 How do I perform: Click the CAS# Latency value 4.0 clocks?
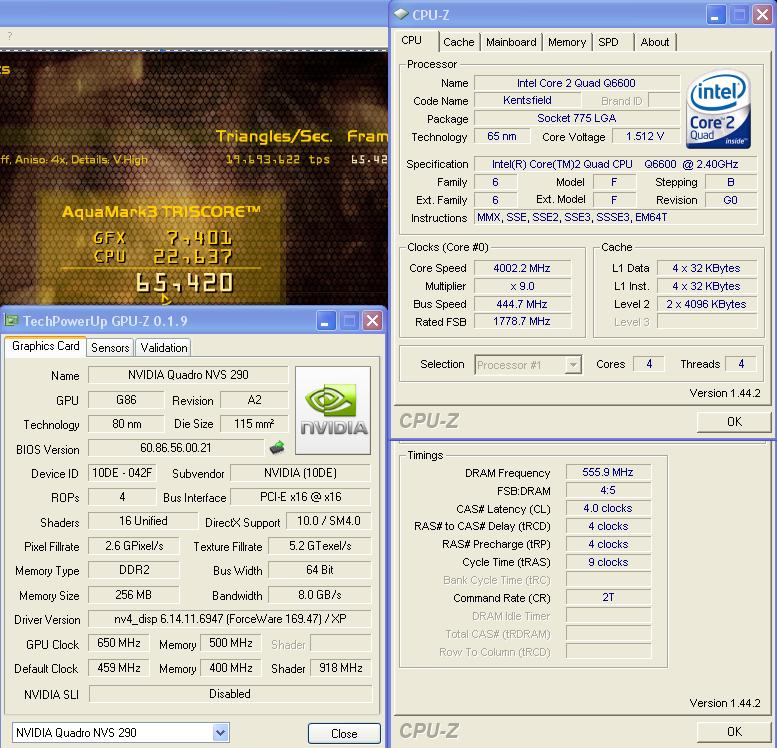[x=608, y=508]
